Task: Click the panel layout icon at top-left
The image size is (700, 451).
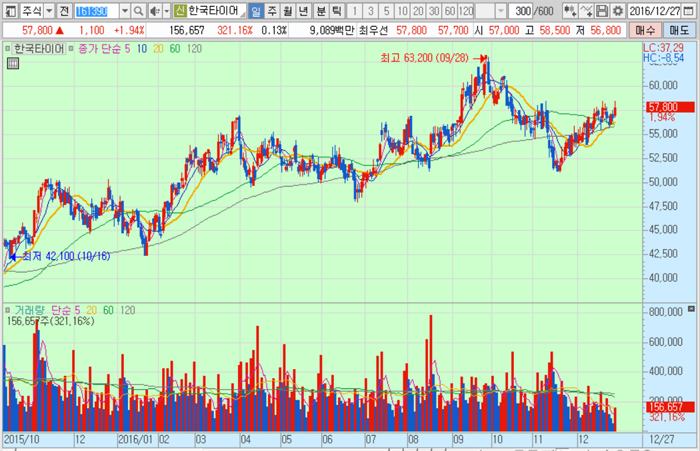Action: [x=9, y=10]
